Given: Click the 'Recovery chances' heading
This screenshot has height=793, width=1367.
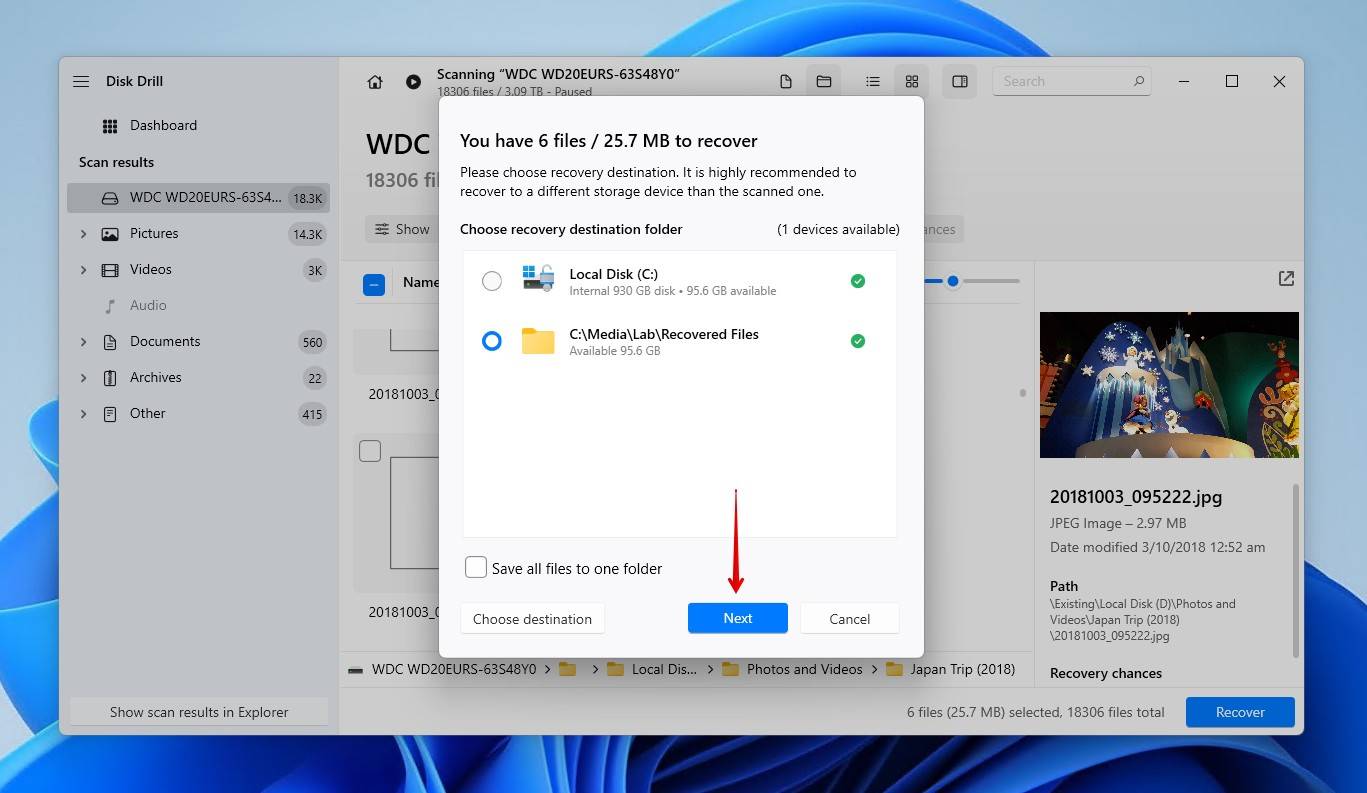Looking at the screenshot, I should [x=1106, y=673].
